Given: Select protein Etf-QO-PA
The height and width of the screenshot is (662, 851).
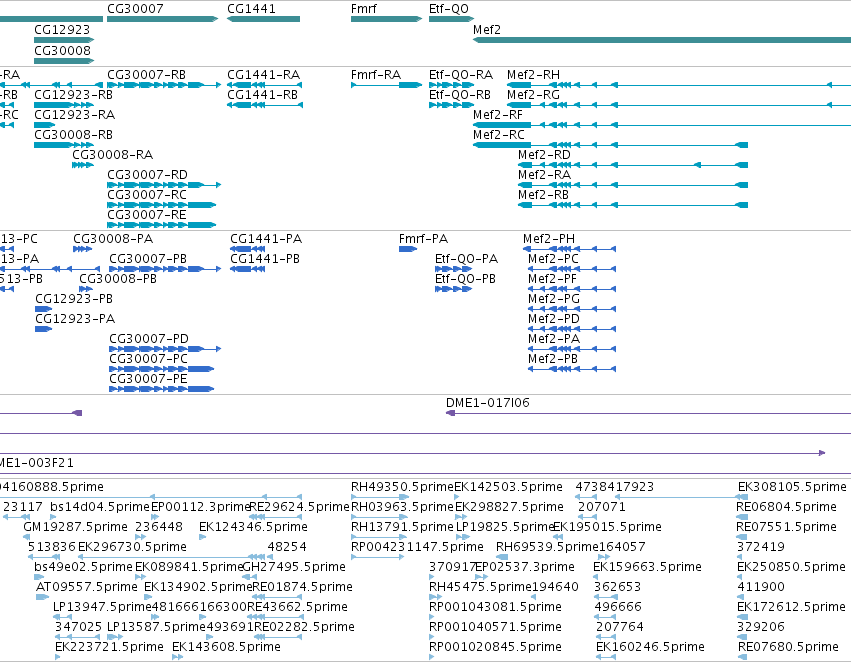Looking at the screenshot, I should pos(467,259).
